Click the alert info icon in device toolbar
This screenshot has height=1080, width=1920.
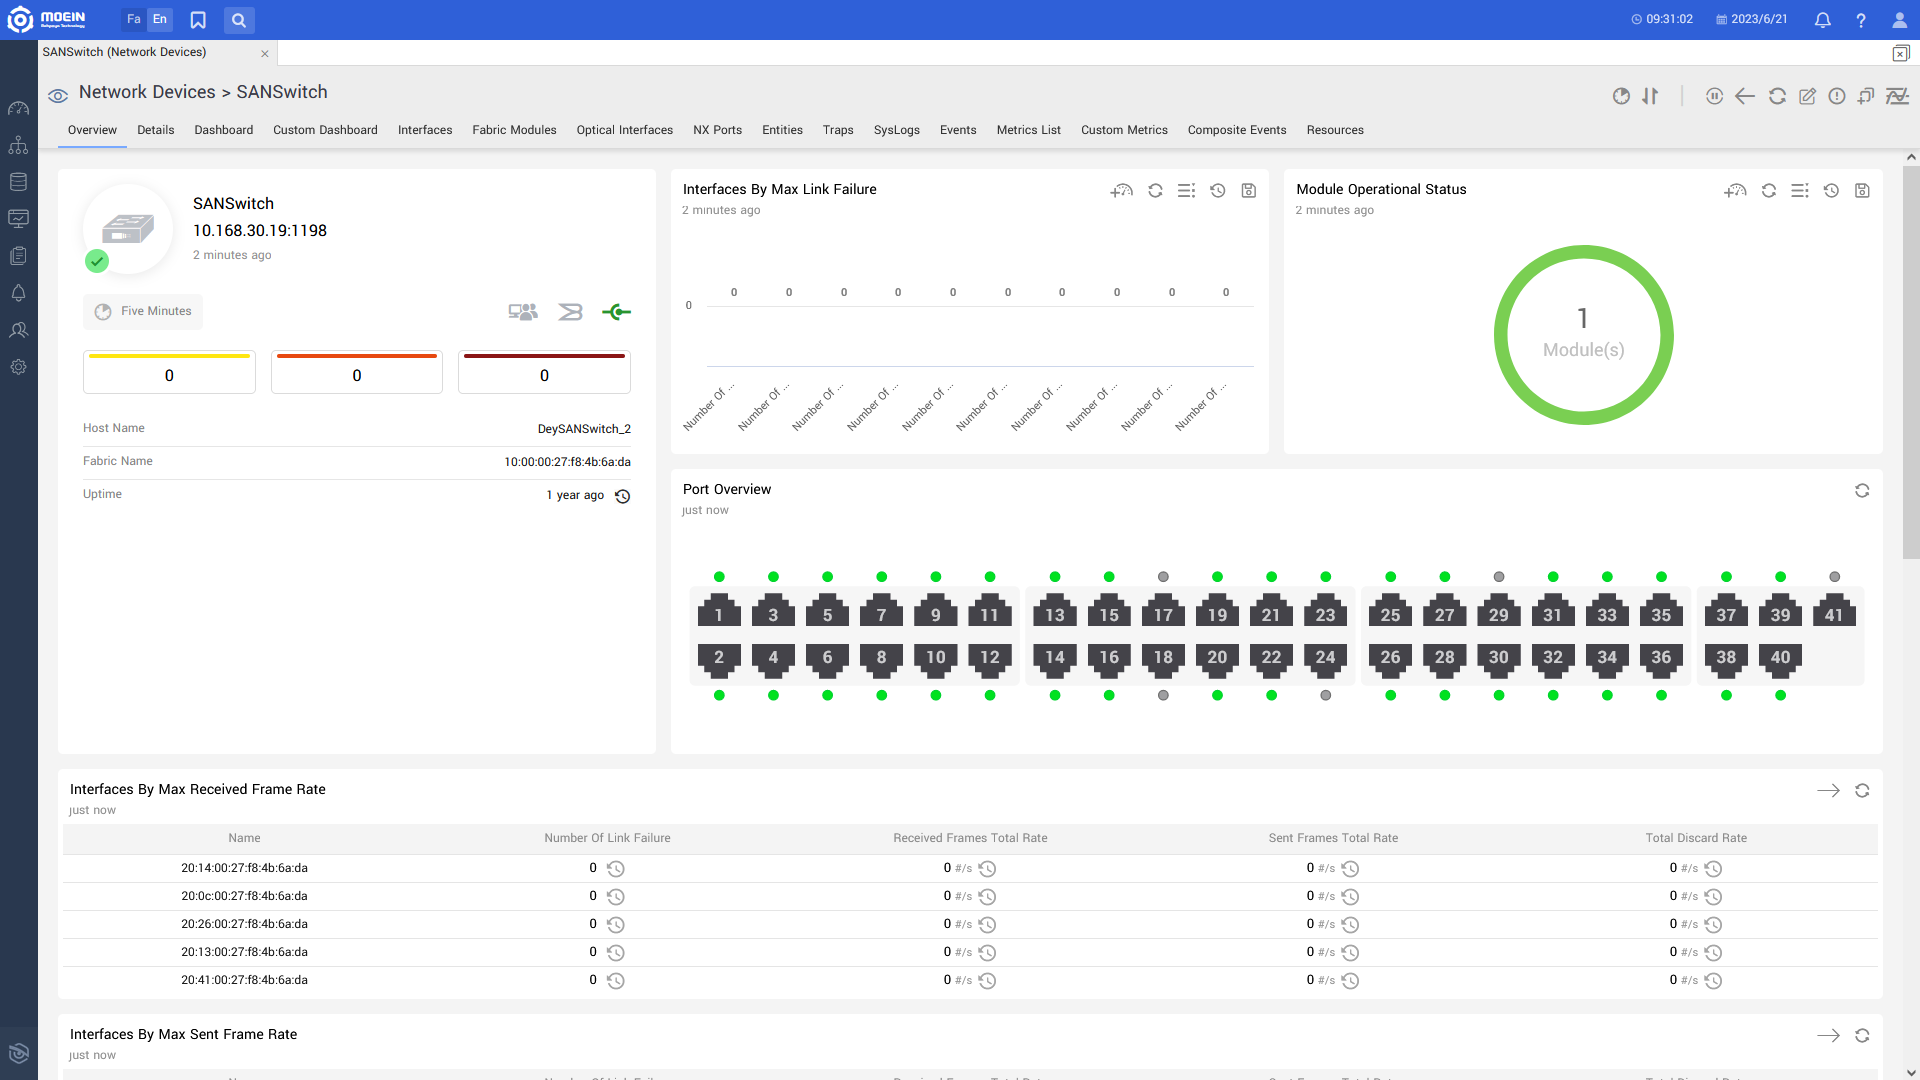tap(1837, 96)
